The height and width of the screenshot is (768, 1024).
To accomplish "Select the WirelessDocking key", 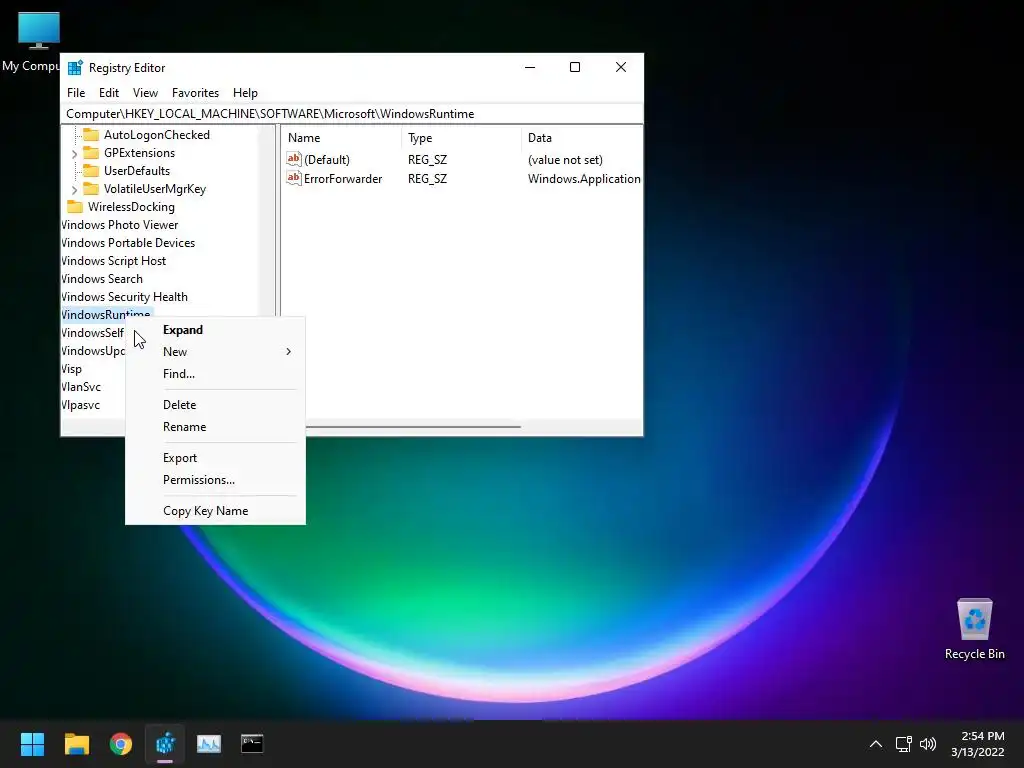I will 131,206.
